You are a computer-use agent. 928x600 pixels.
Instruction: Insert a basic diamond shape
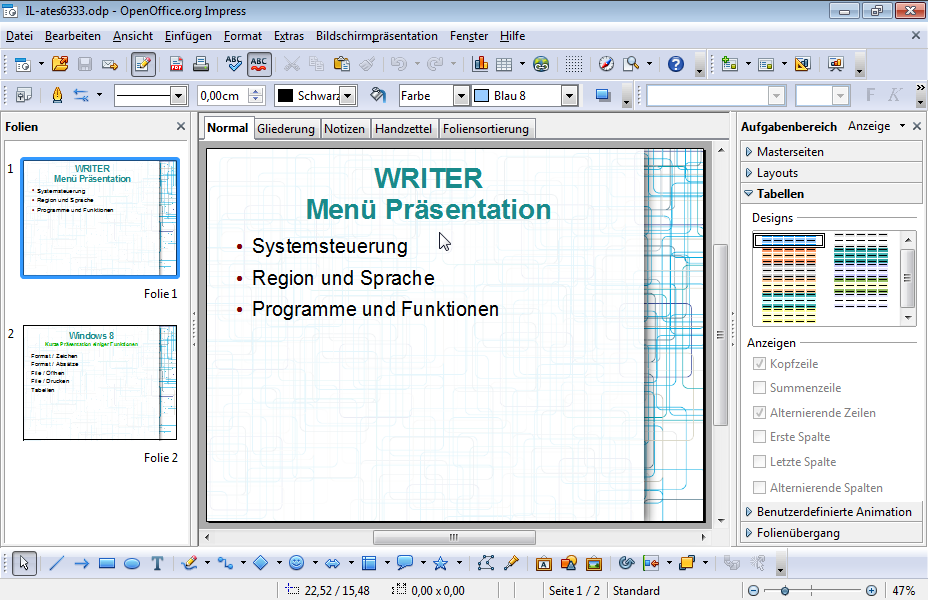(260, 563)
